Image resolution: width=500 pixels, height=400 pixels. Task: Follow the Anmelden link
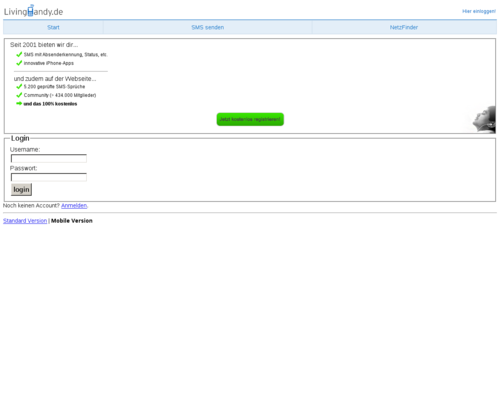(x=74, y=206)
